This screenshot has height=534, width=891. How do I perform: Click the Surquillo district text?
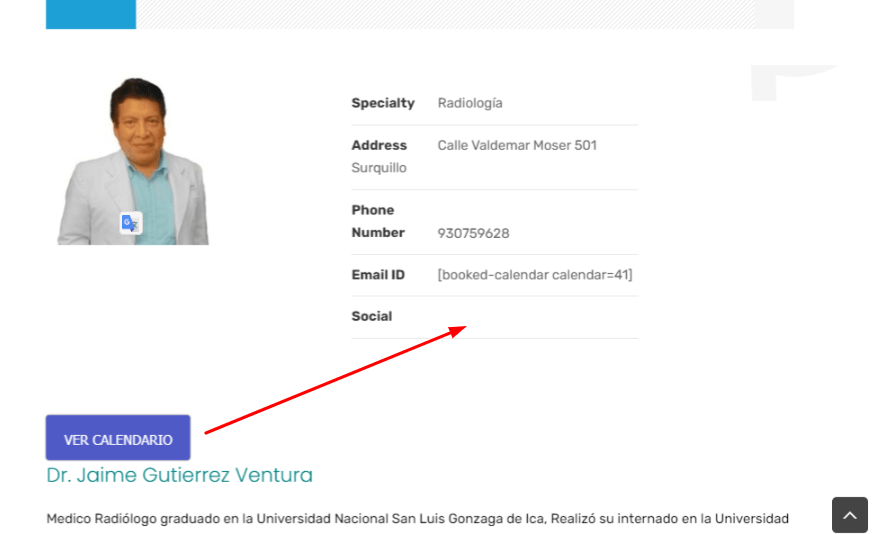[379, 168]
